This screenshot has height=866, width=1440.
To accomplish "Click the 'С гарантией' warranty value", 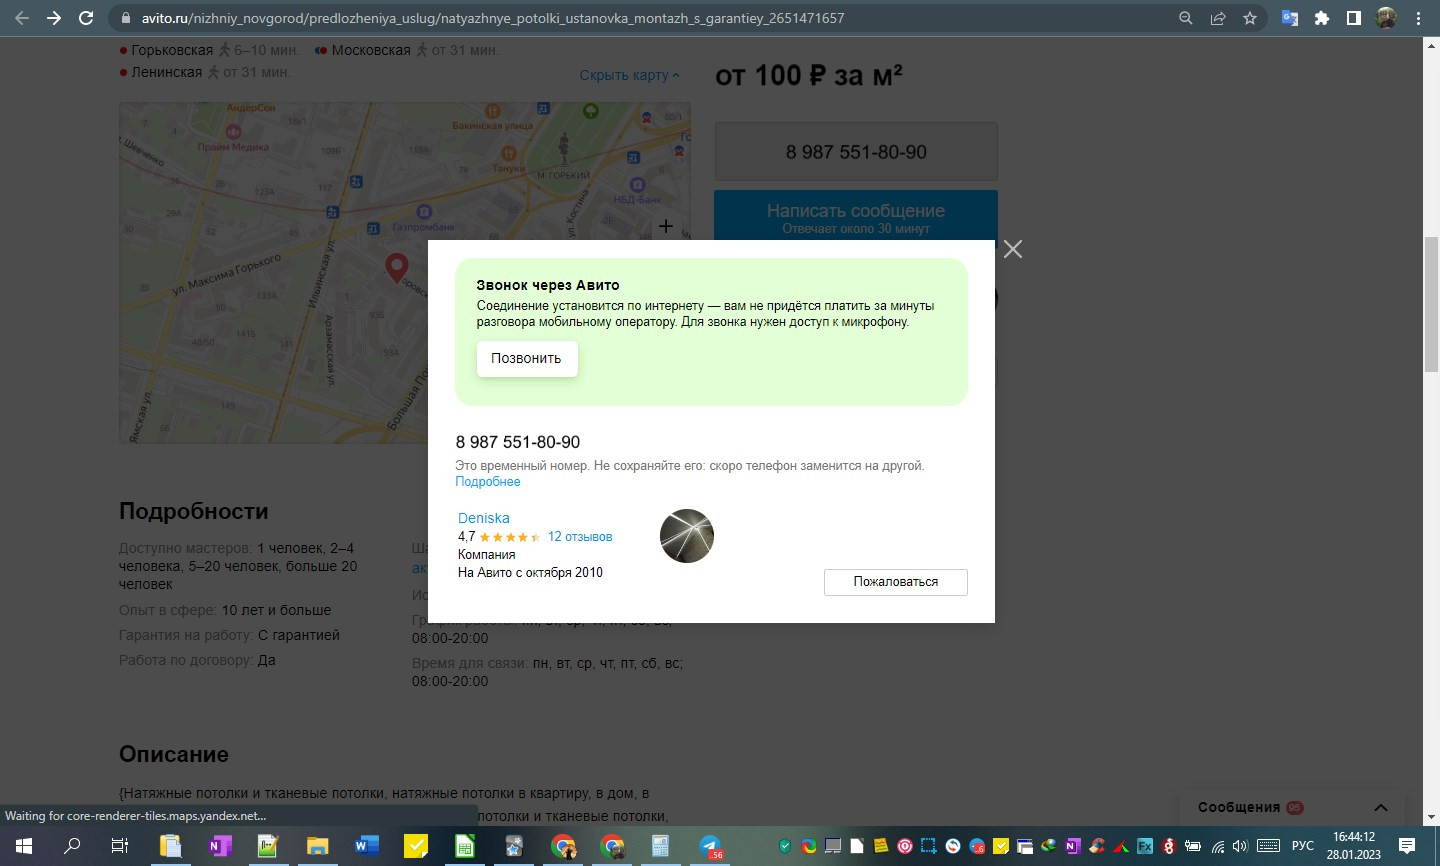I will click(x=299, y=635).
